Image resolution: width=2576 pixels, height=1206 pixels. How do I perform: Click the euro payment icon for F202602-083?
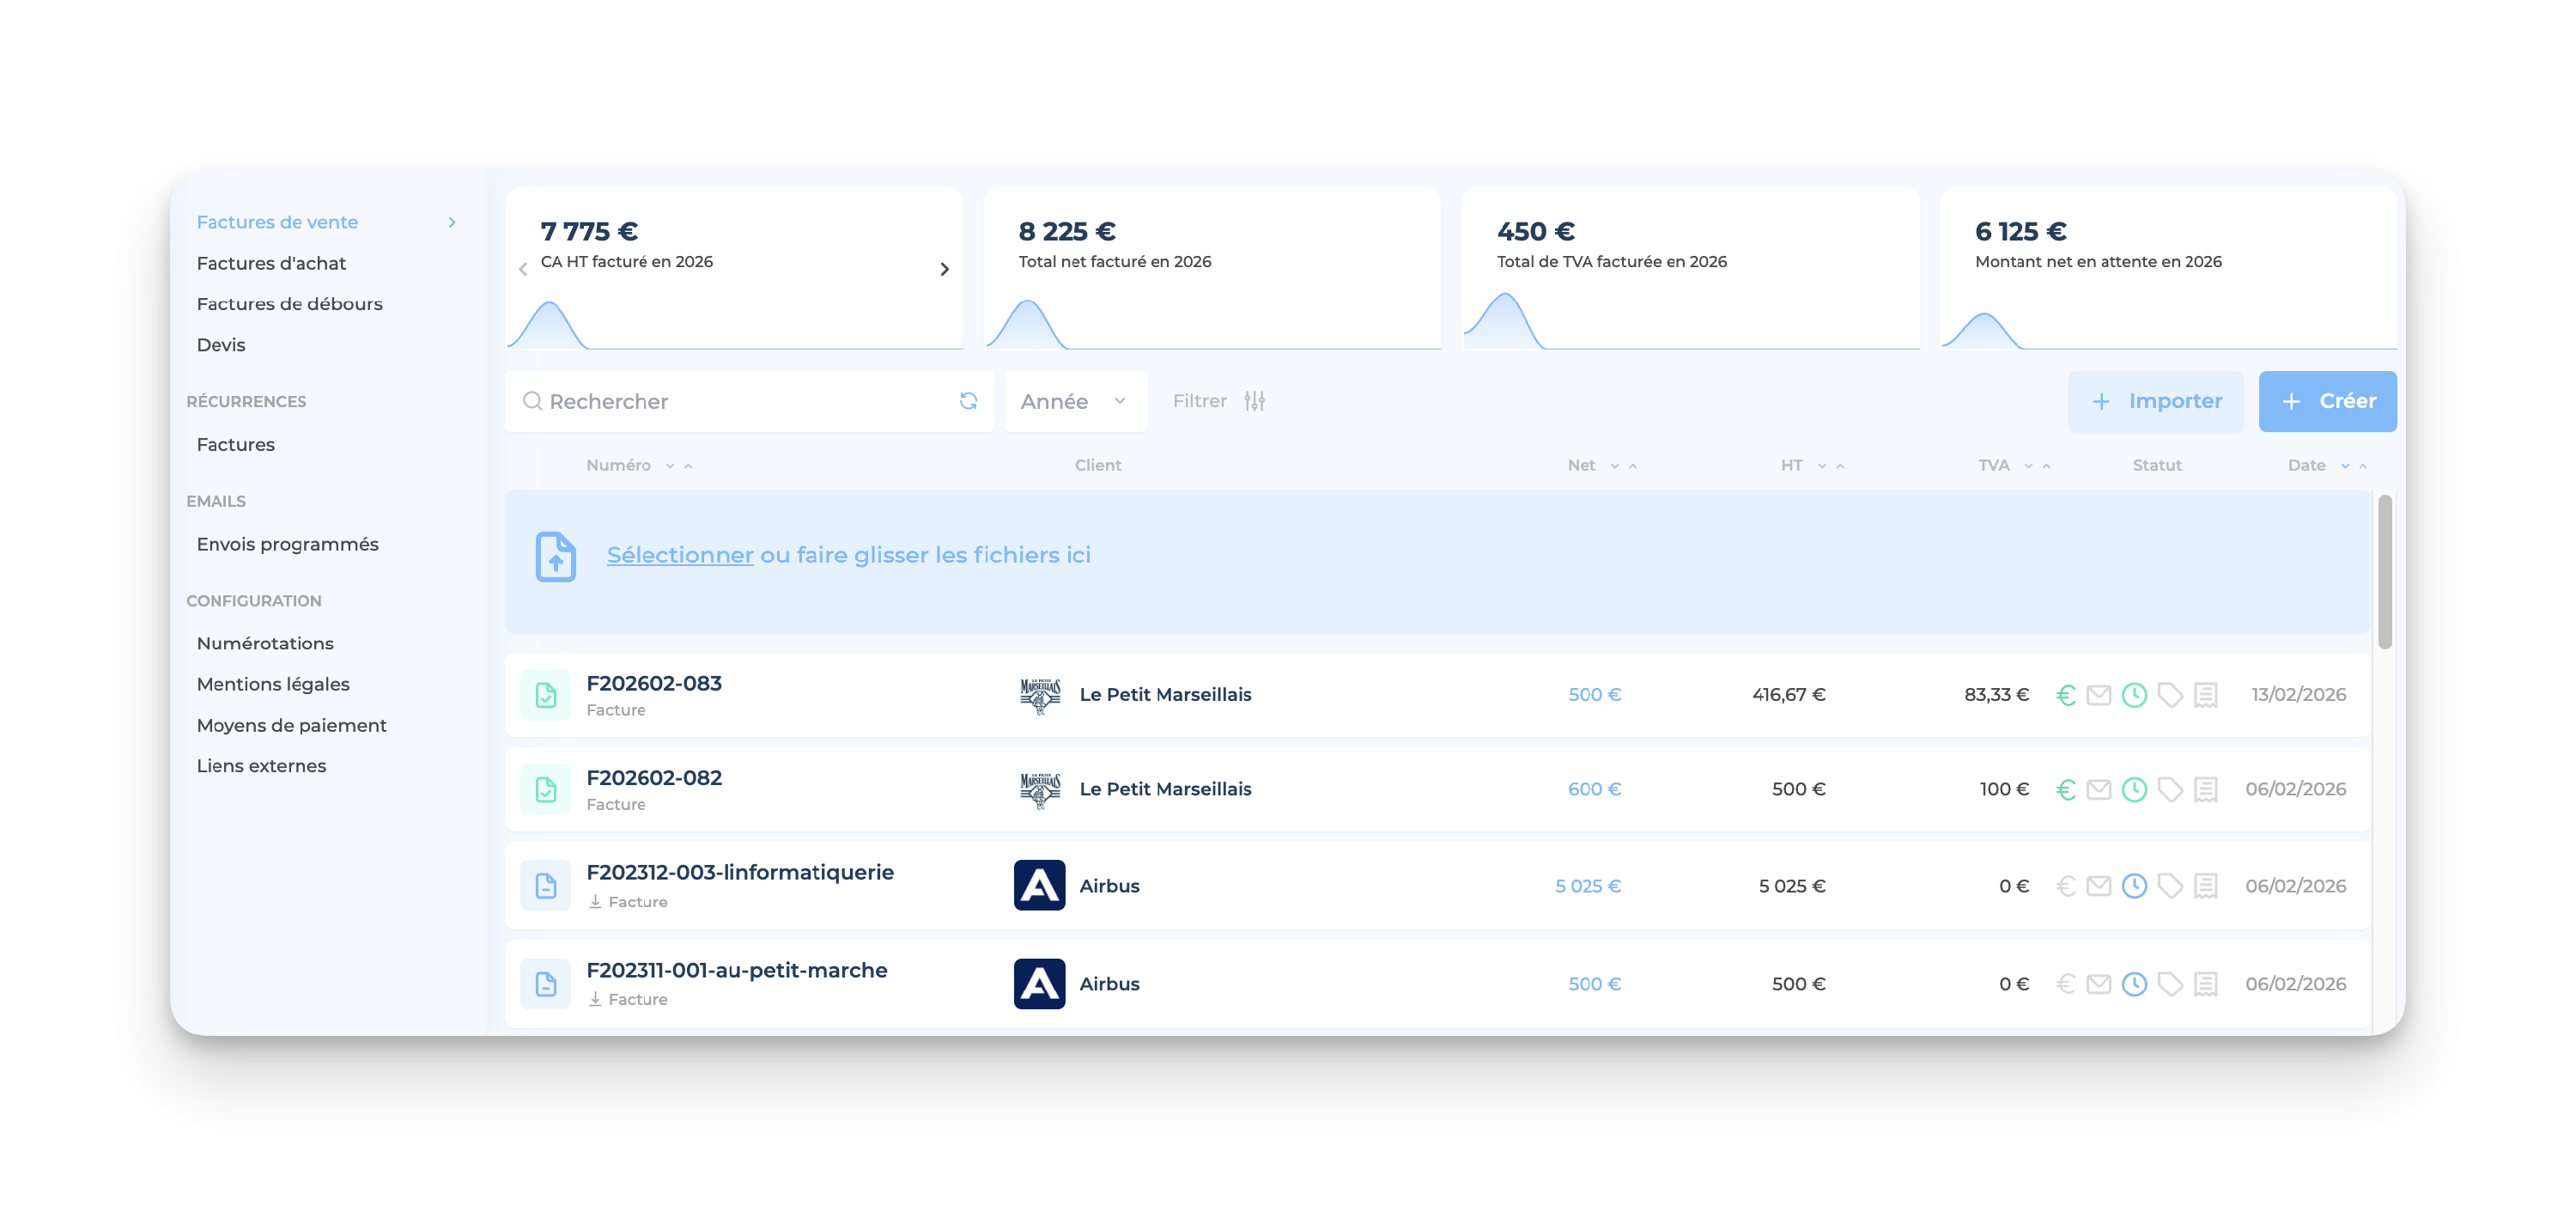pyautogui.click(x=2065, y=694)
